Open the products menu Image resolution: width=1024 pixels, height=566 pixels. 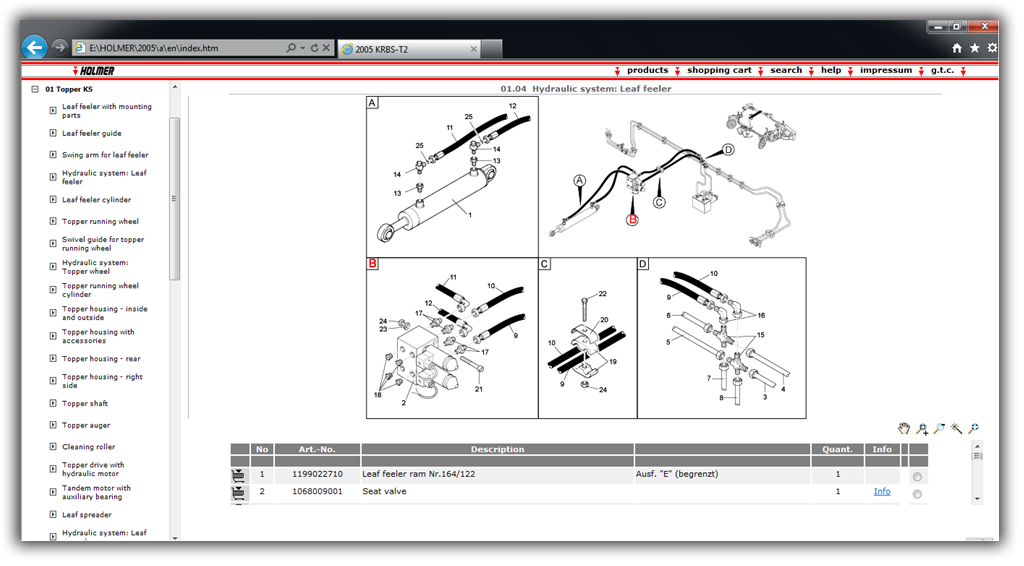point(647,70)
